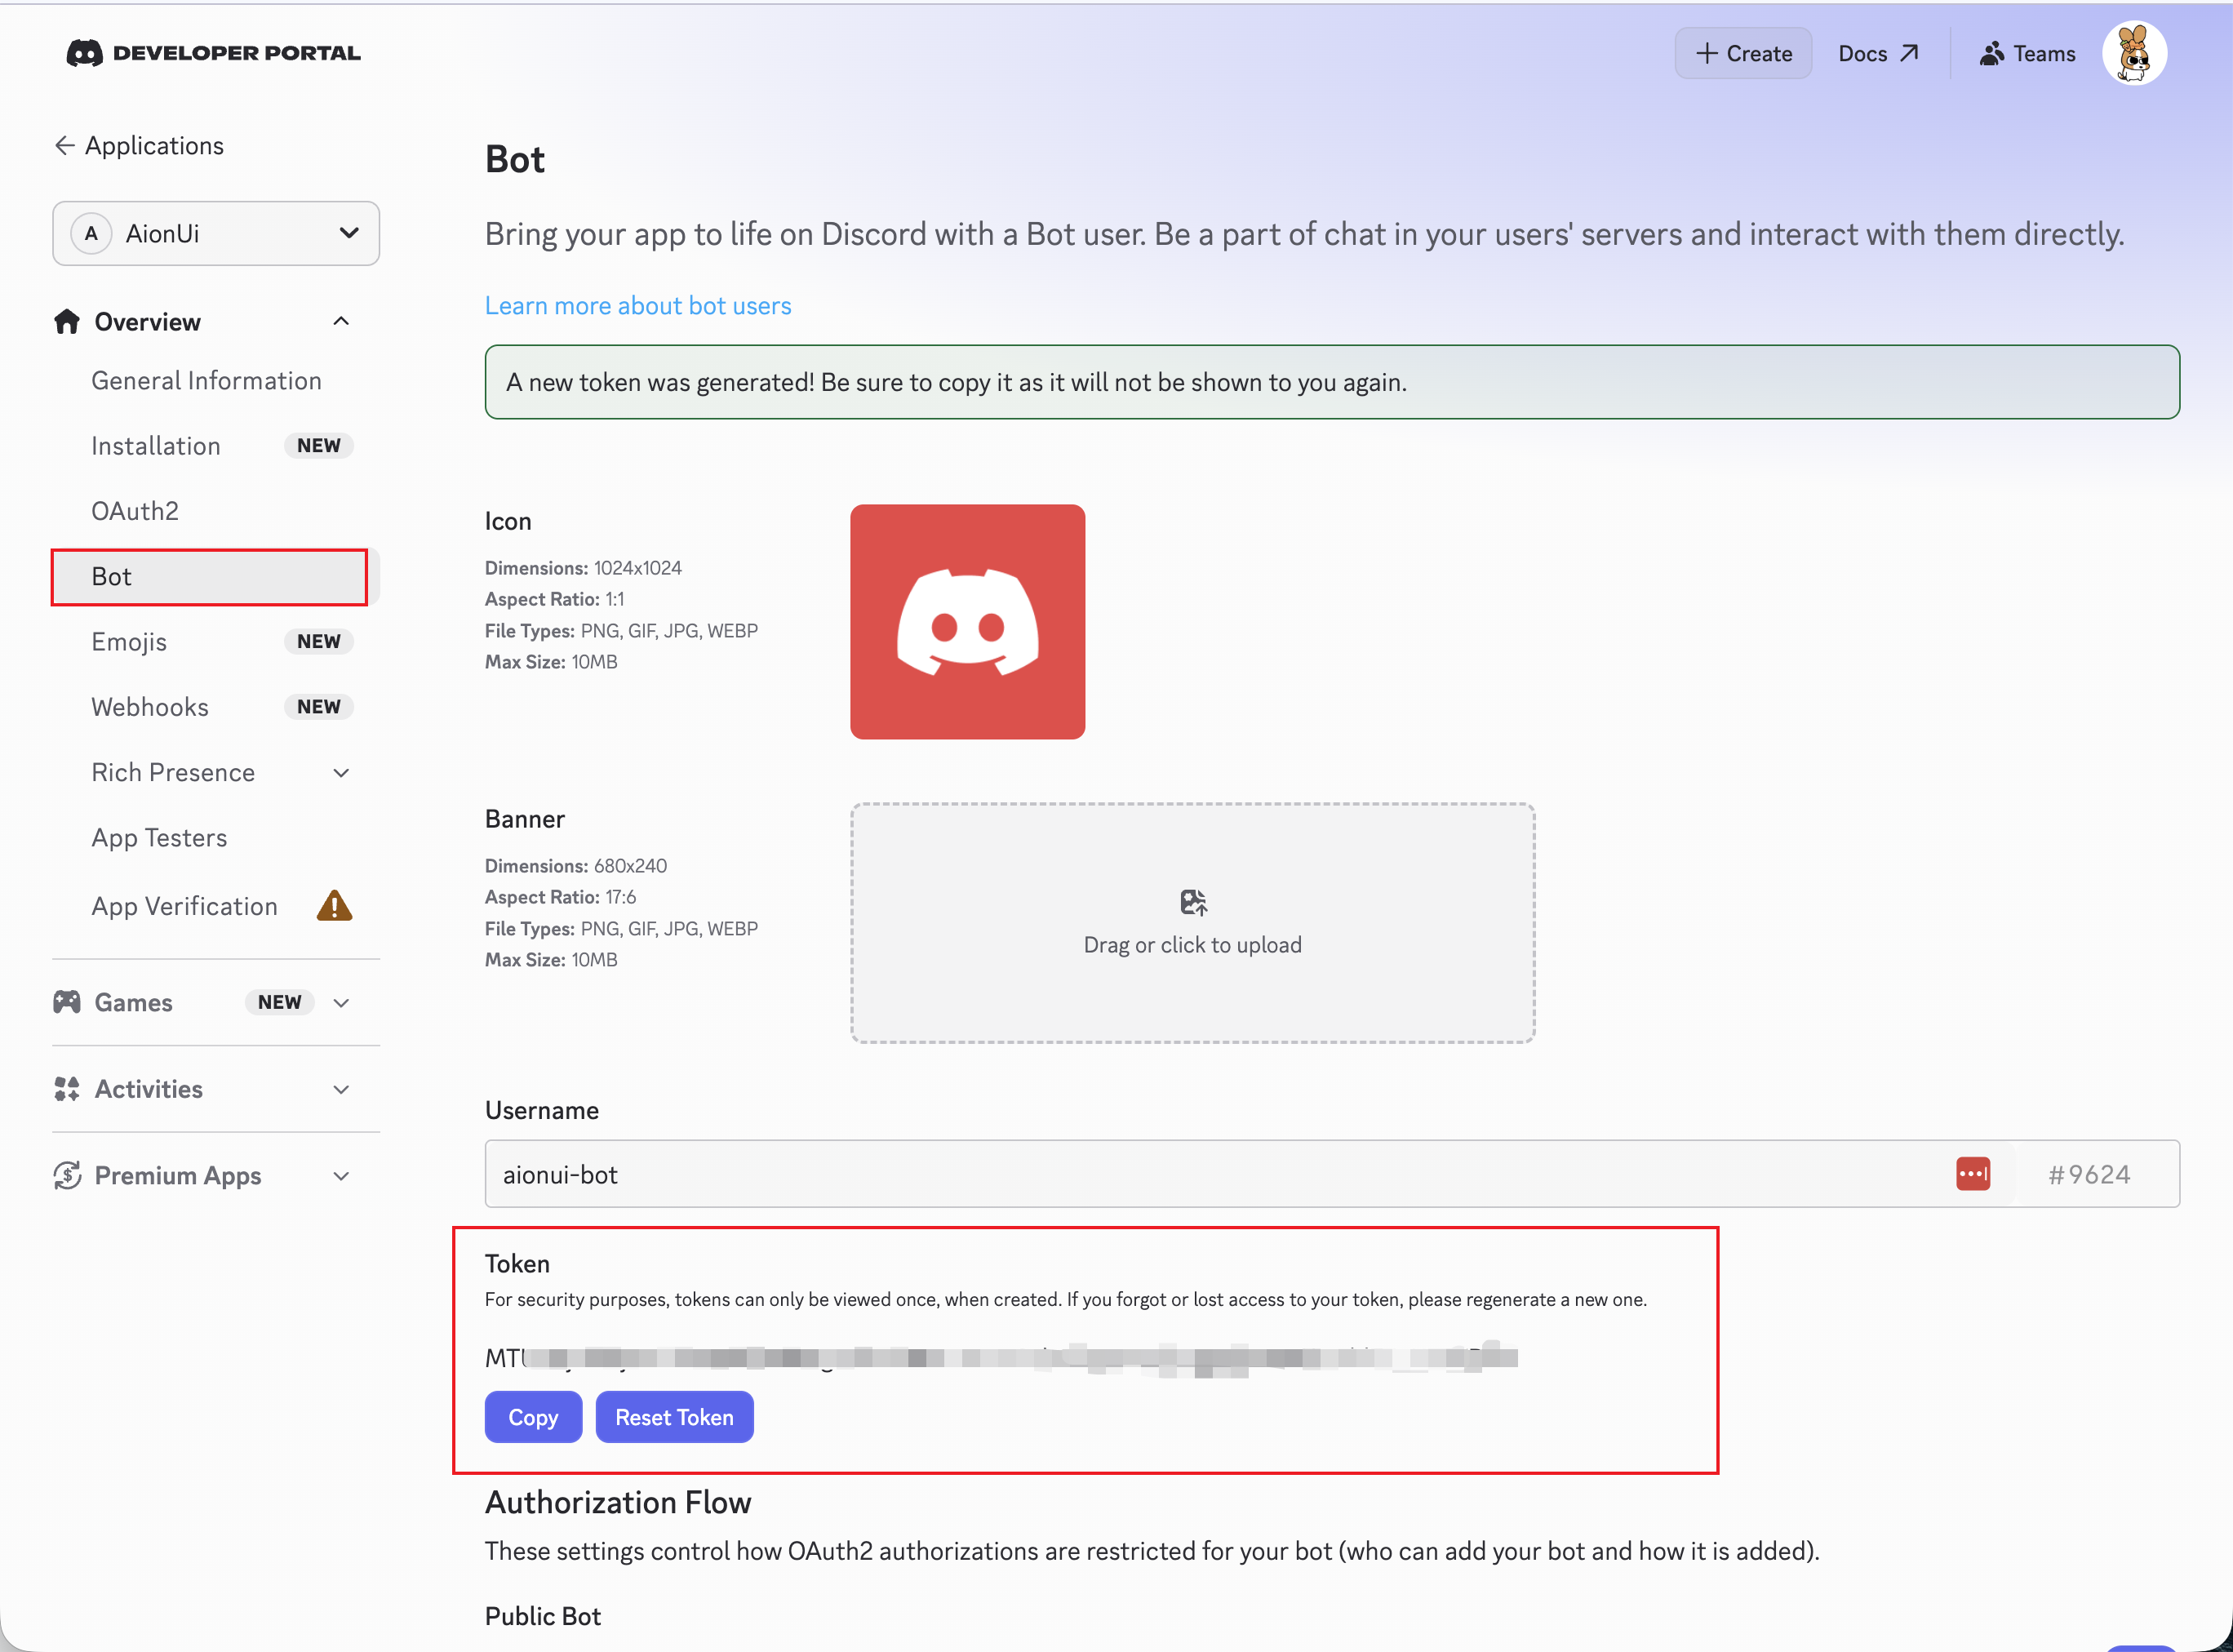This screenshot has width=2233, height=1652.
Task: Click the NEW badge beside Emojis
Action: (319, 642)
